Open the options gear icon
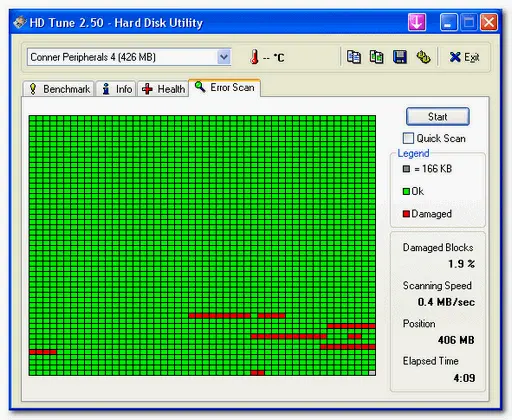 coord(423,57)
